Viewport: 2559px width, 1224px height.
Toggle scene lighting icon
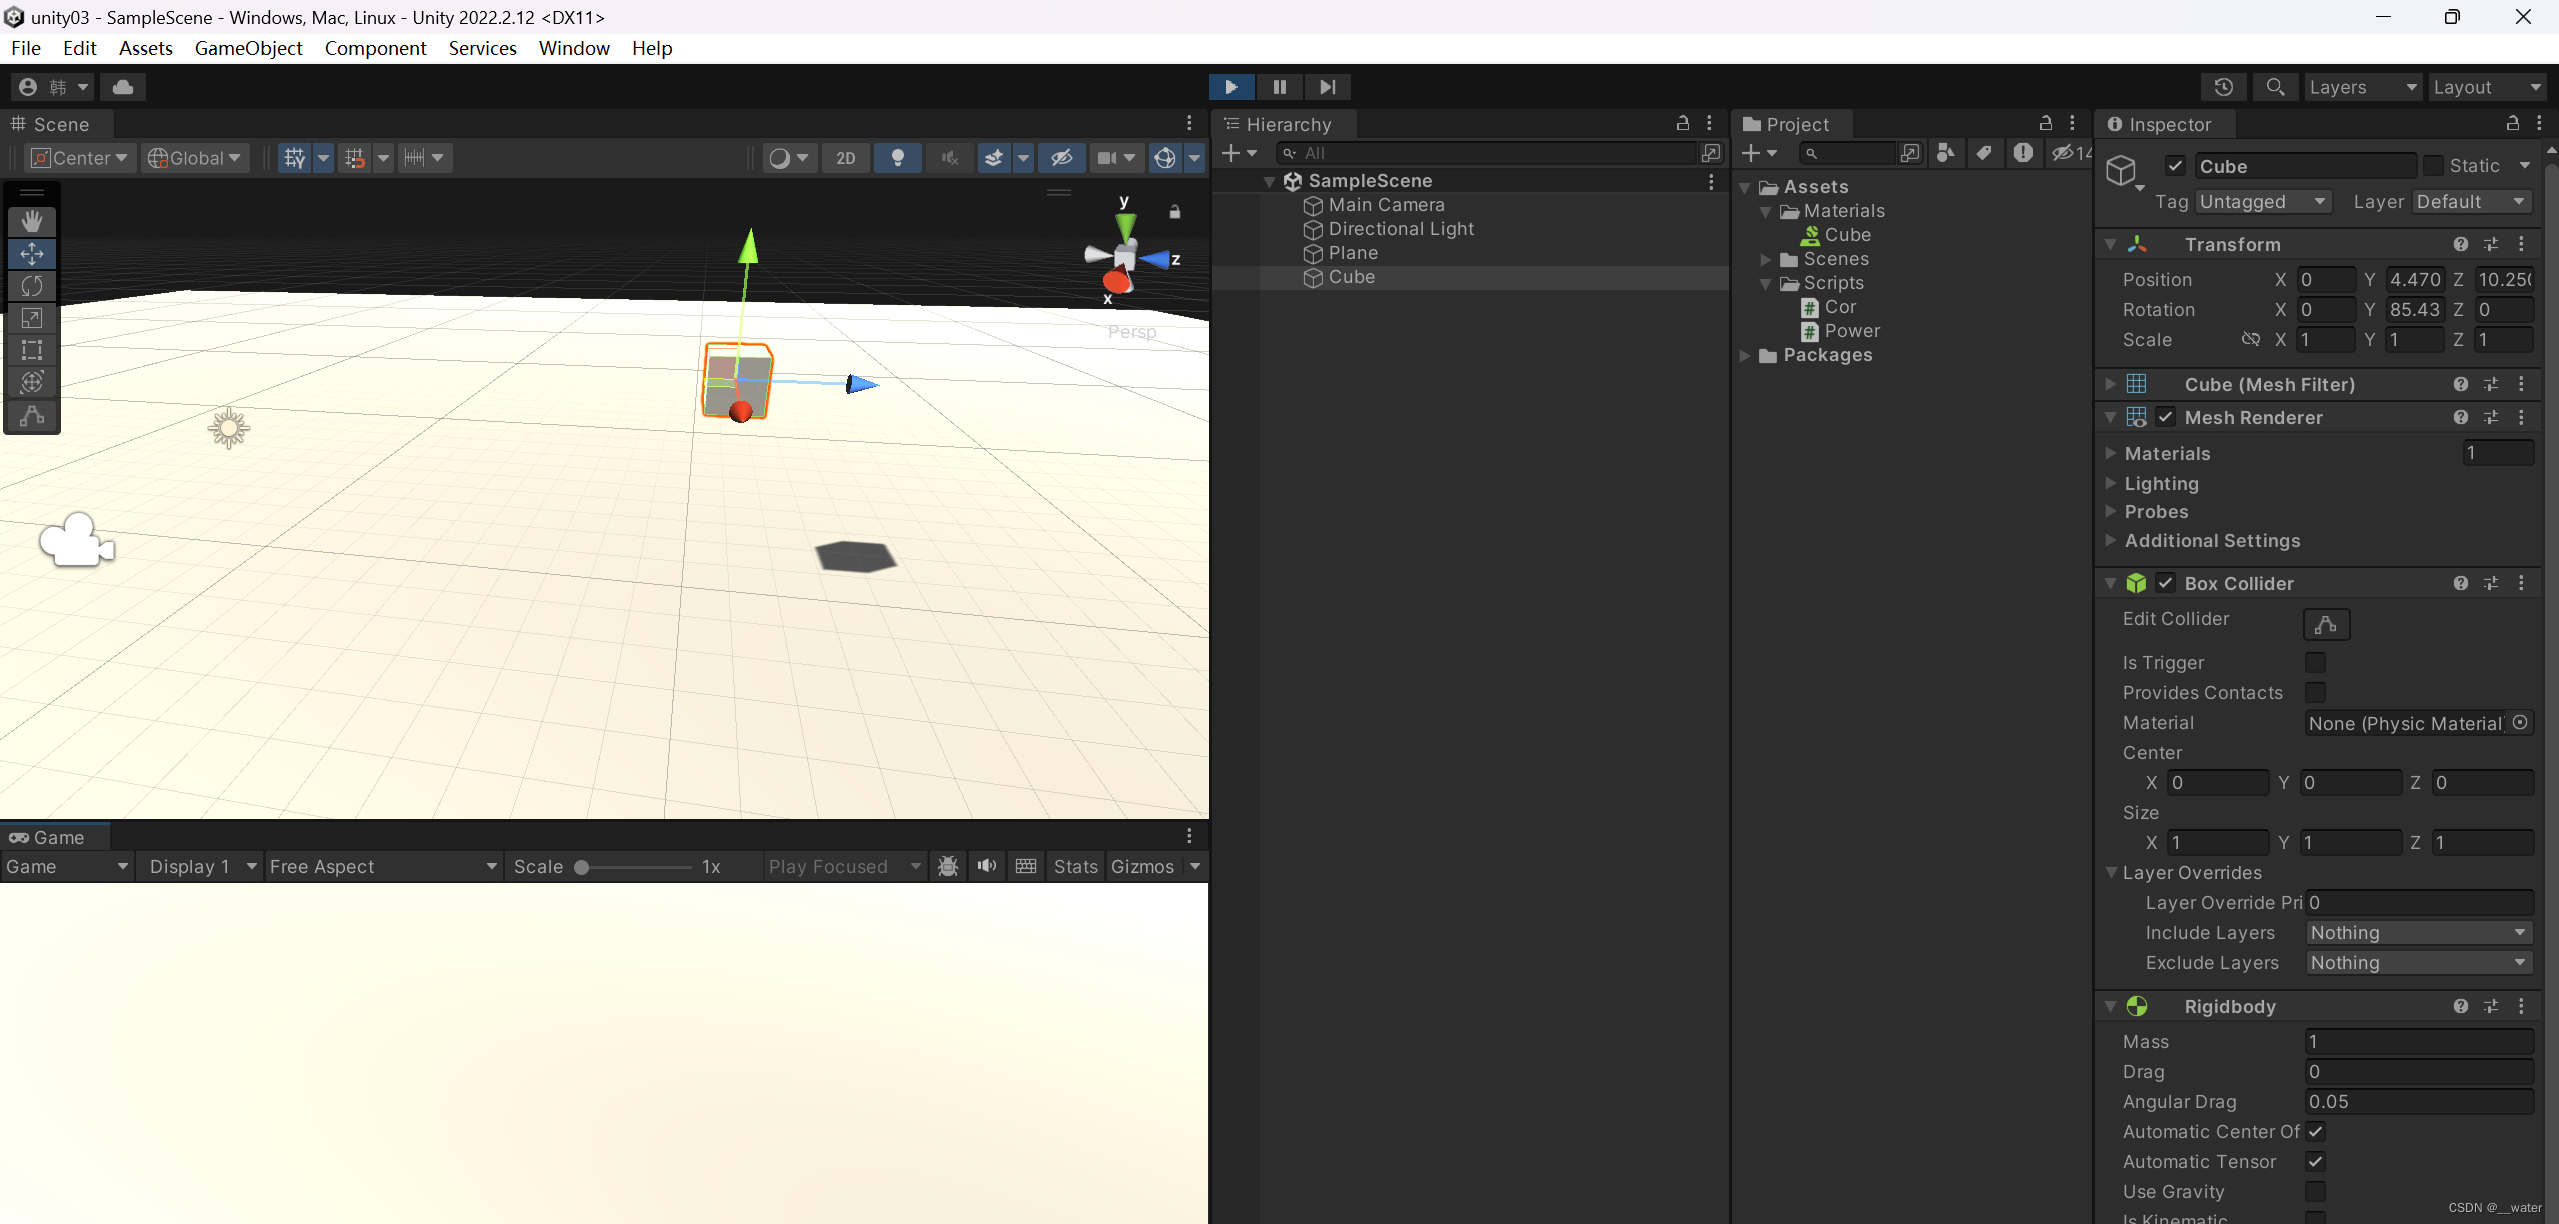point(897,158)
